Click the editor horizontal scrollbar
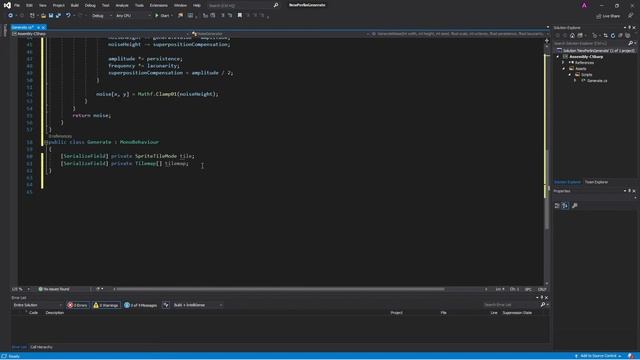This screenshot has height=360, width=640. tap(280, 289)
